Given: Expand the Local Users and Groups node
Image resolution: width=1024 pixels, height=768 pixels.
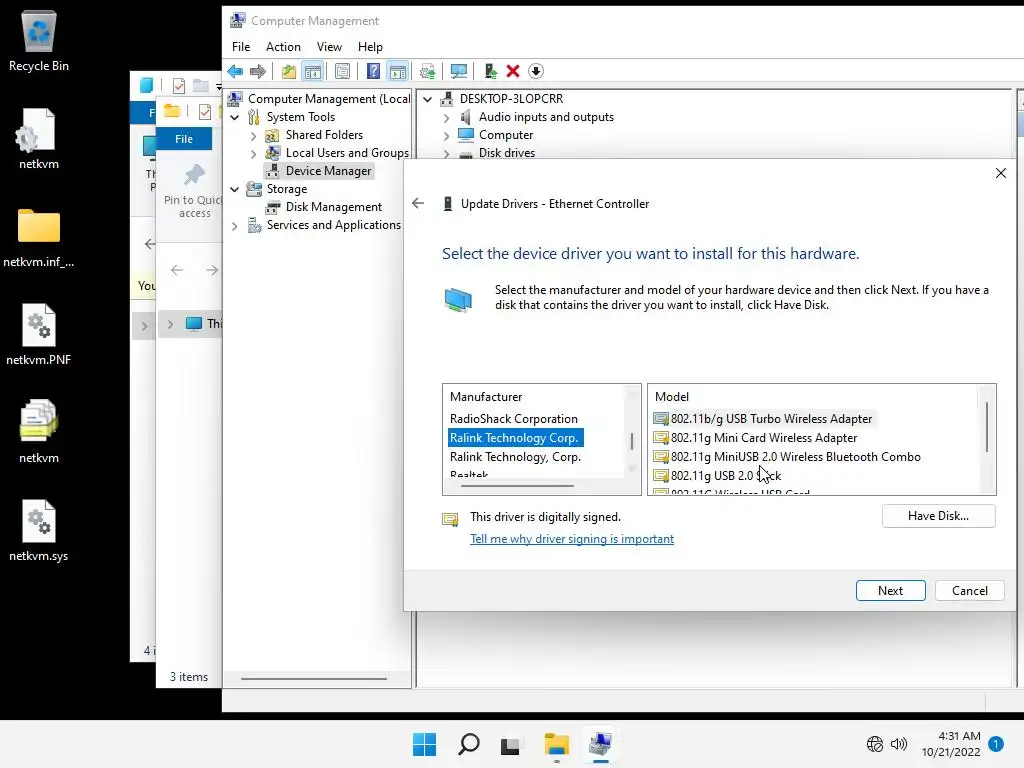Looking at the screenshot, I should (253, 153).
